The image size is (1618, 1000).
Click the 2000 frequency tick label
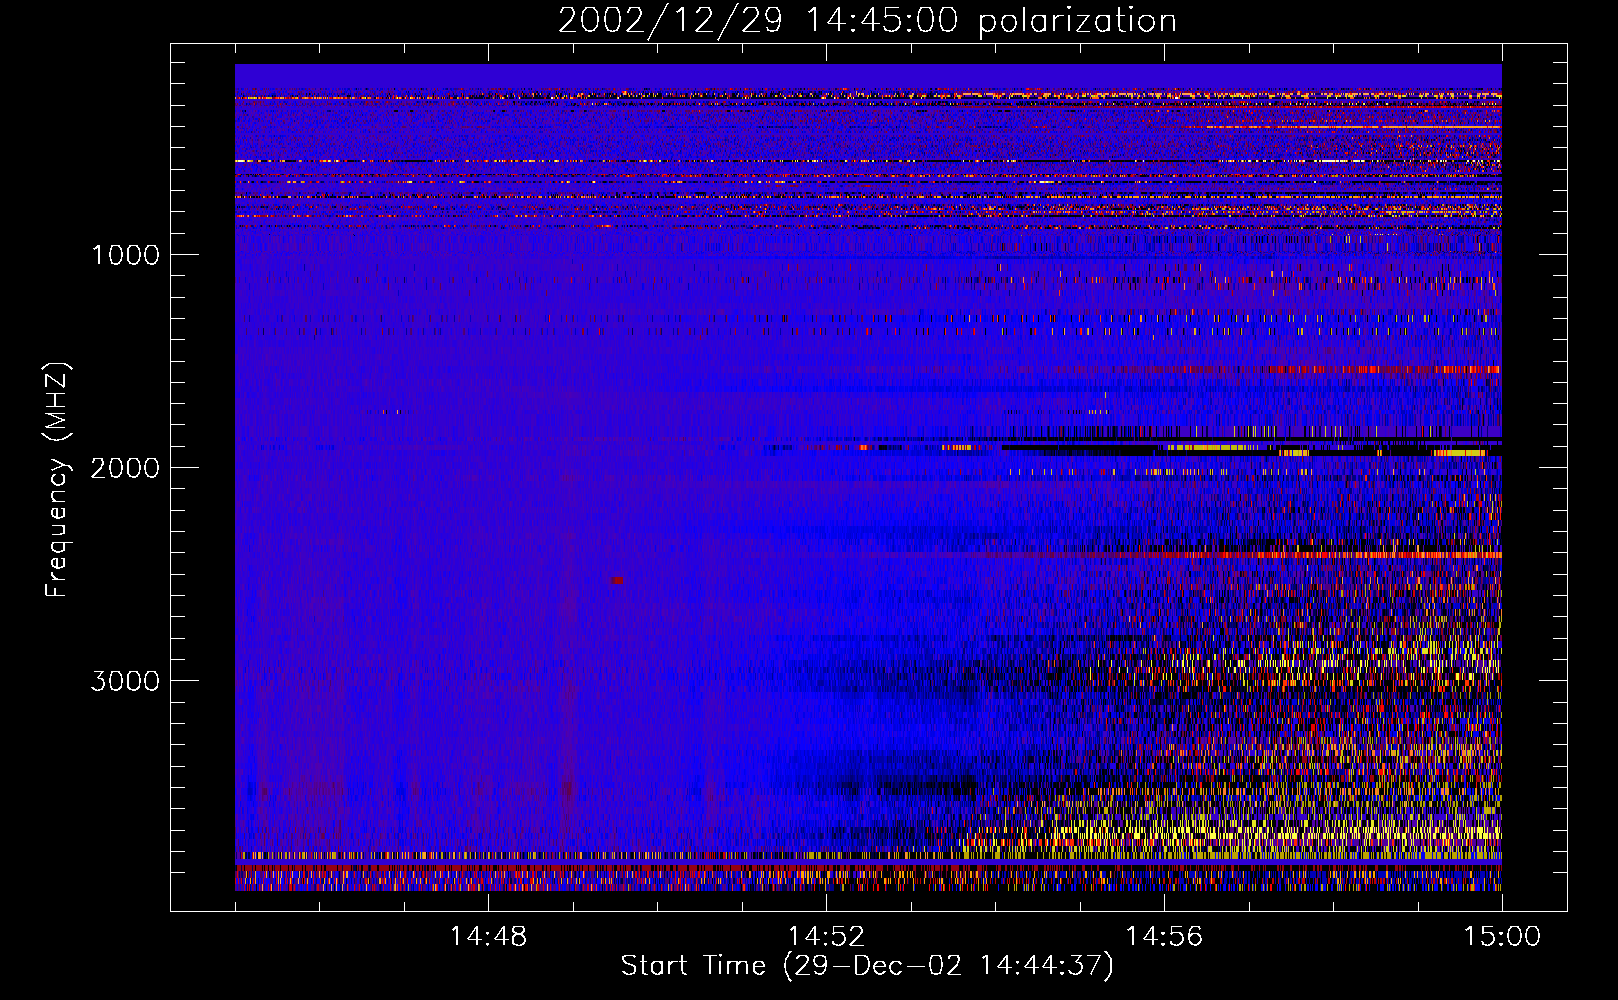[125, 468]
